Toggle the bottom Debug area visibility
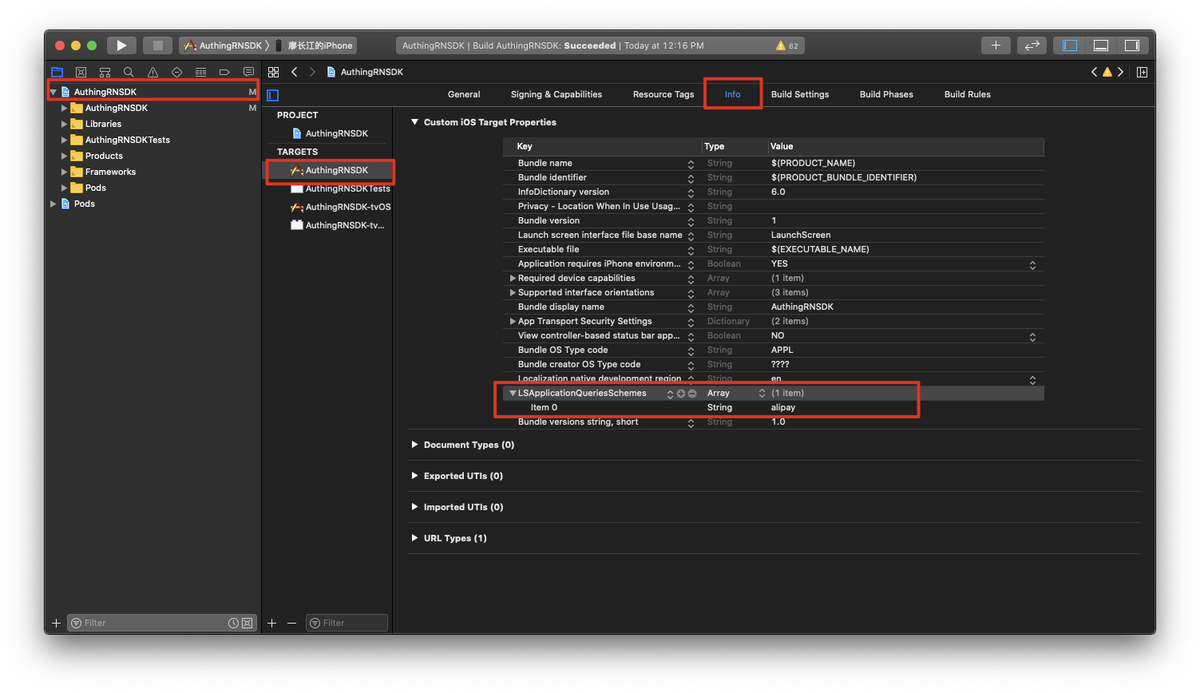Image resolution: width=1200 pixels, height=693 pixels. (x=1100, y=45)
